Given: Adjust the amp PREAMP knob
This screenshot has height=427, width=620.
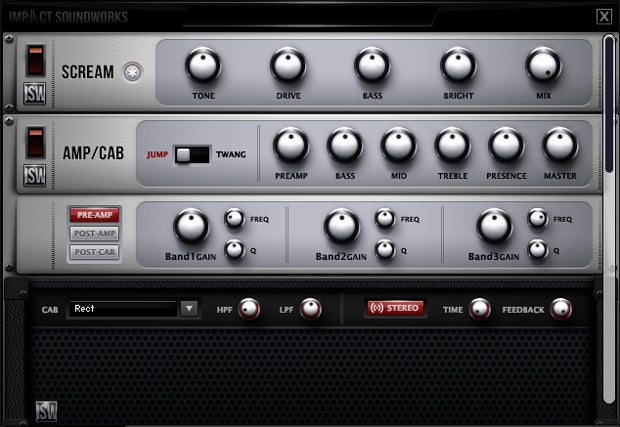Looking at the screenshot, I should (x=291, y=145).
